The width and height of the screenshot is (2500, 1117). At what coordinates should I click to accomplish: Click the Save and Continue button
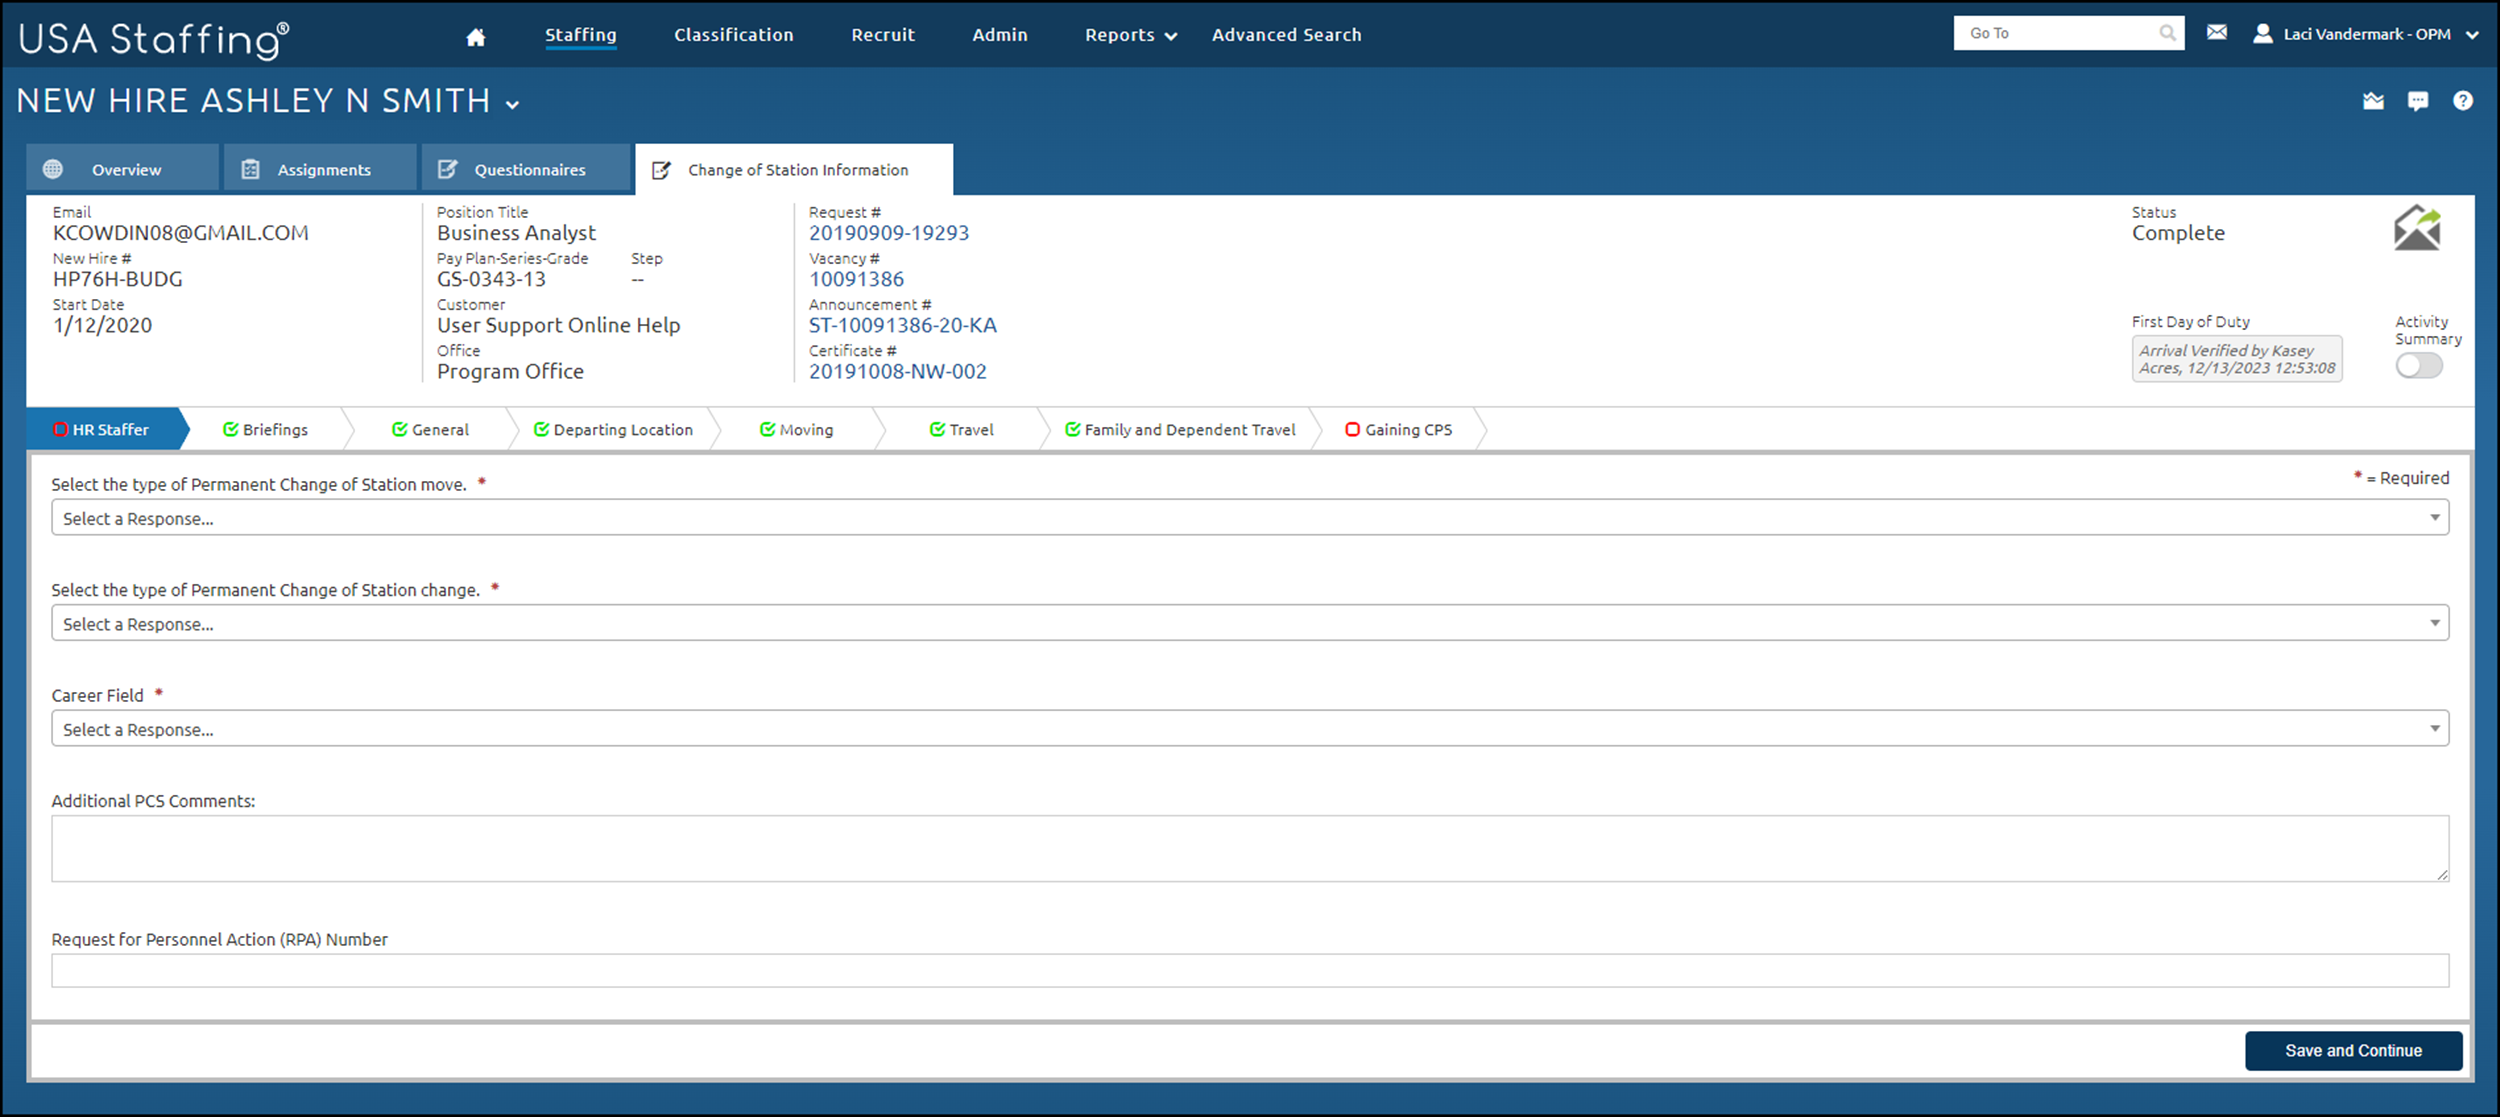2353,1051
